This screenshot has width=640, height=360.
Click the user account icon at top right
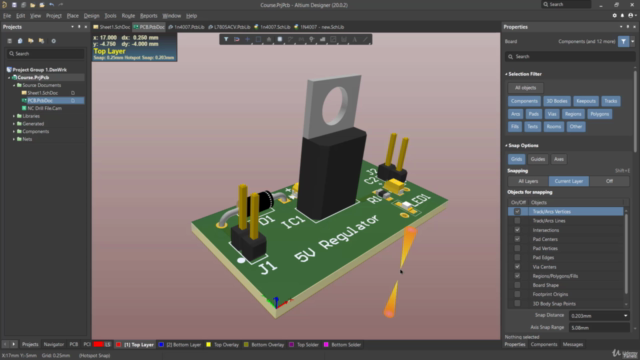click(x=631, y=16)
